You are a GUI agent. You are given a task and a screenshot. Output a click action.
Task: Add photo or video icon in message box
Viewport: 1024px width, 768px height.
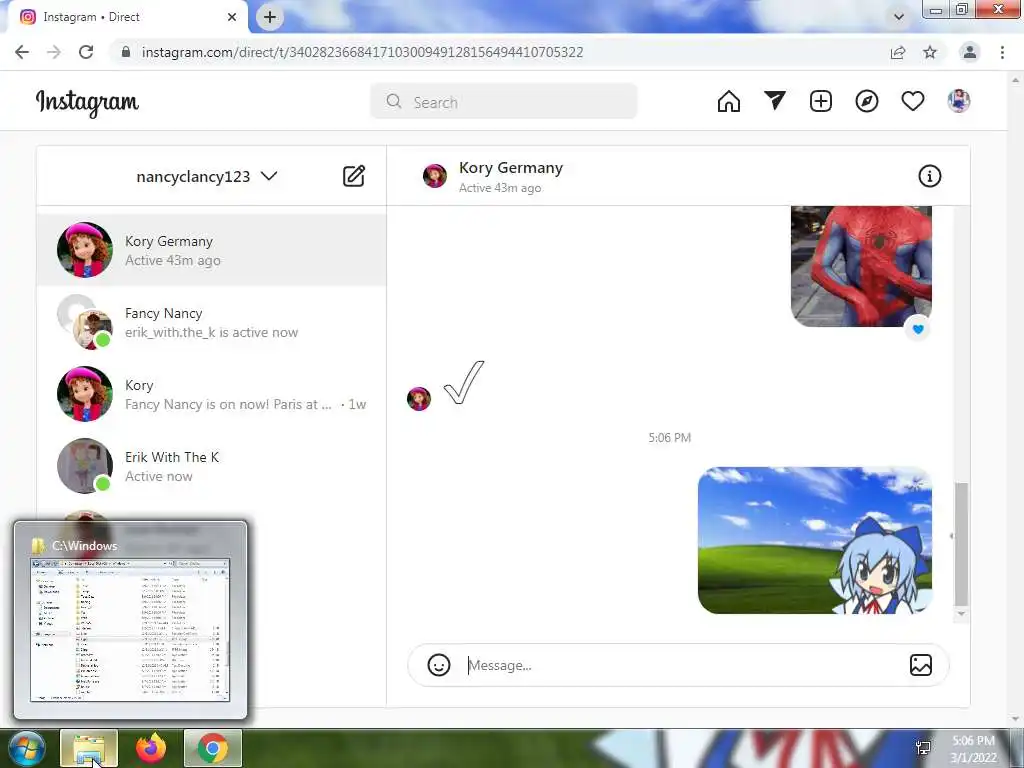tap(921, 665)
